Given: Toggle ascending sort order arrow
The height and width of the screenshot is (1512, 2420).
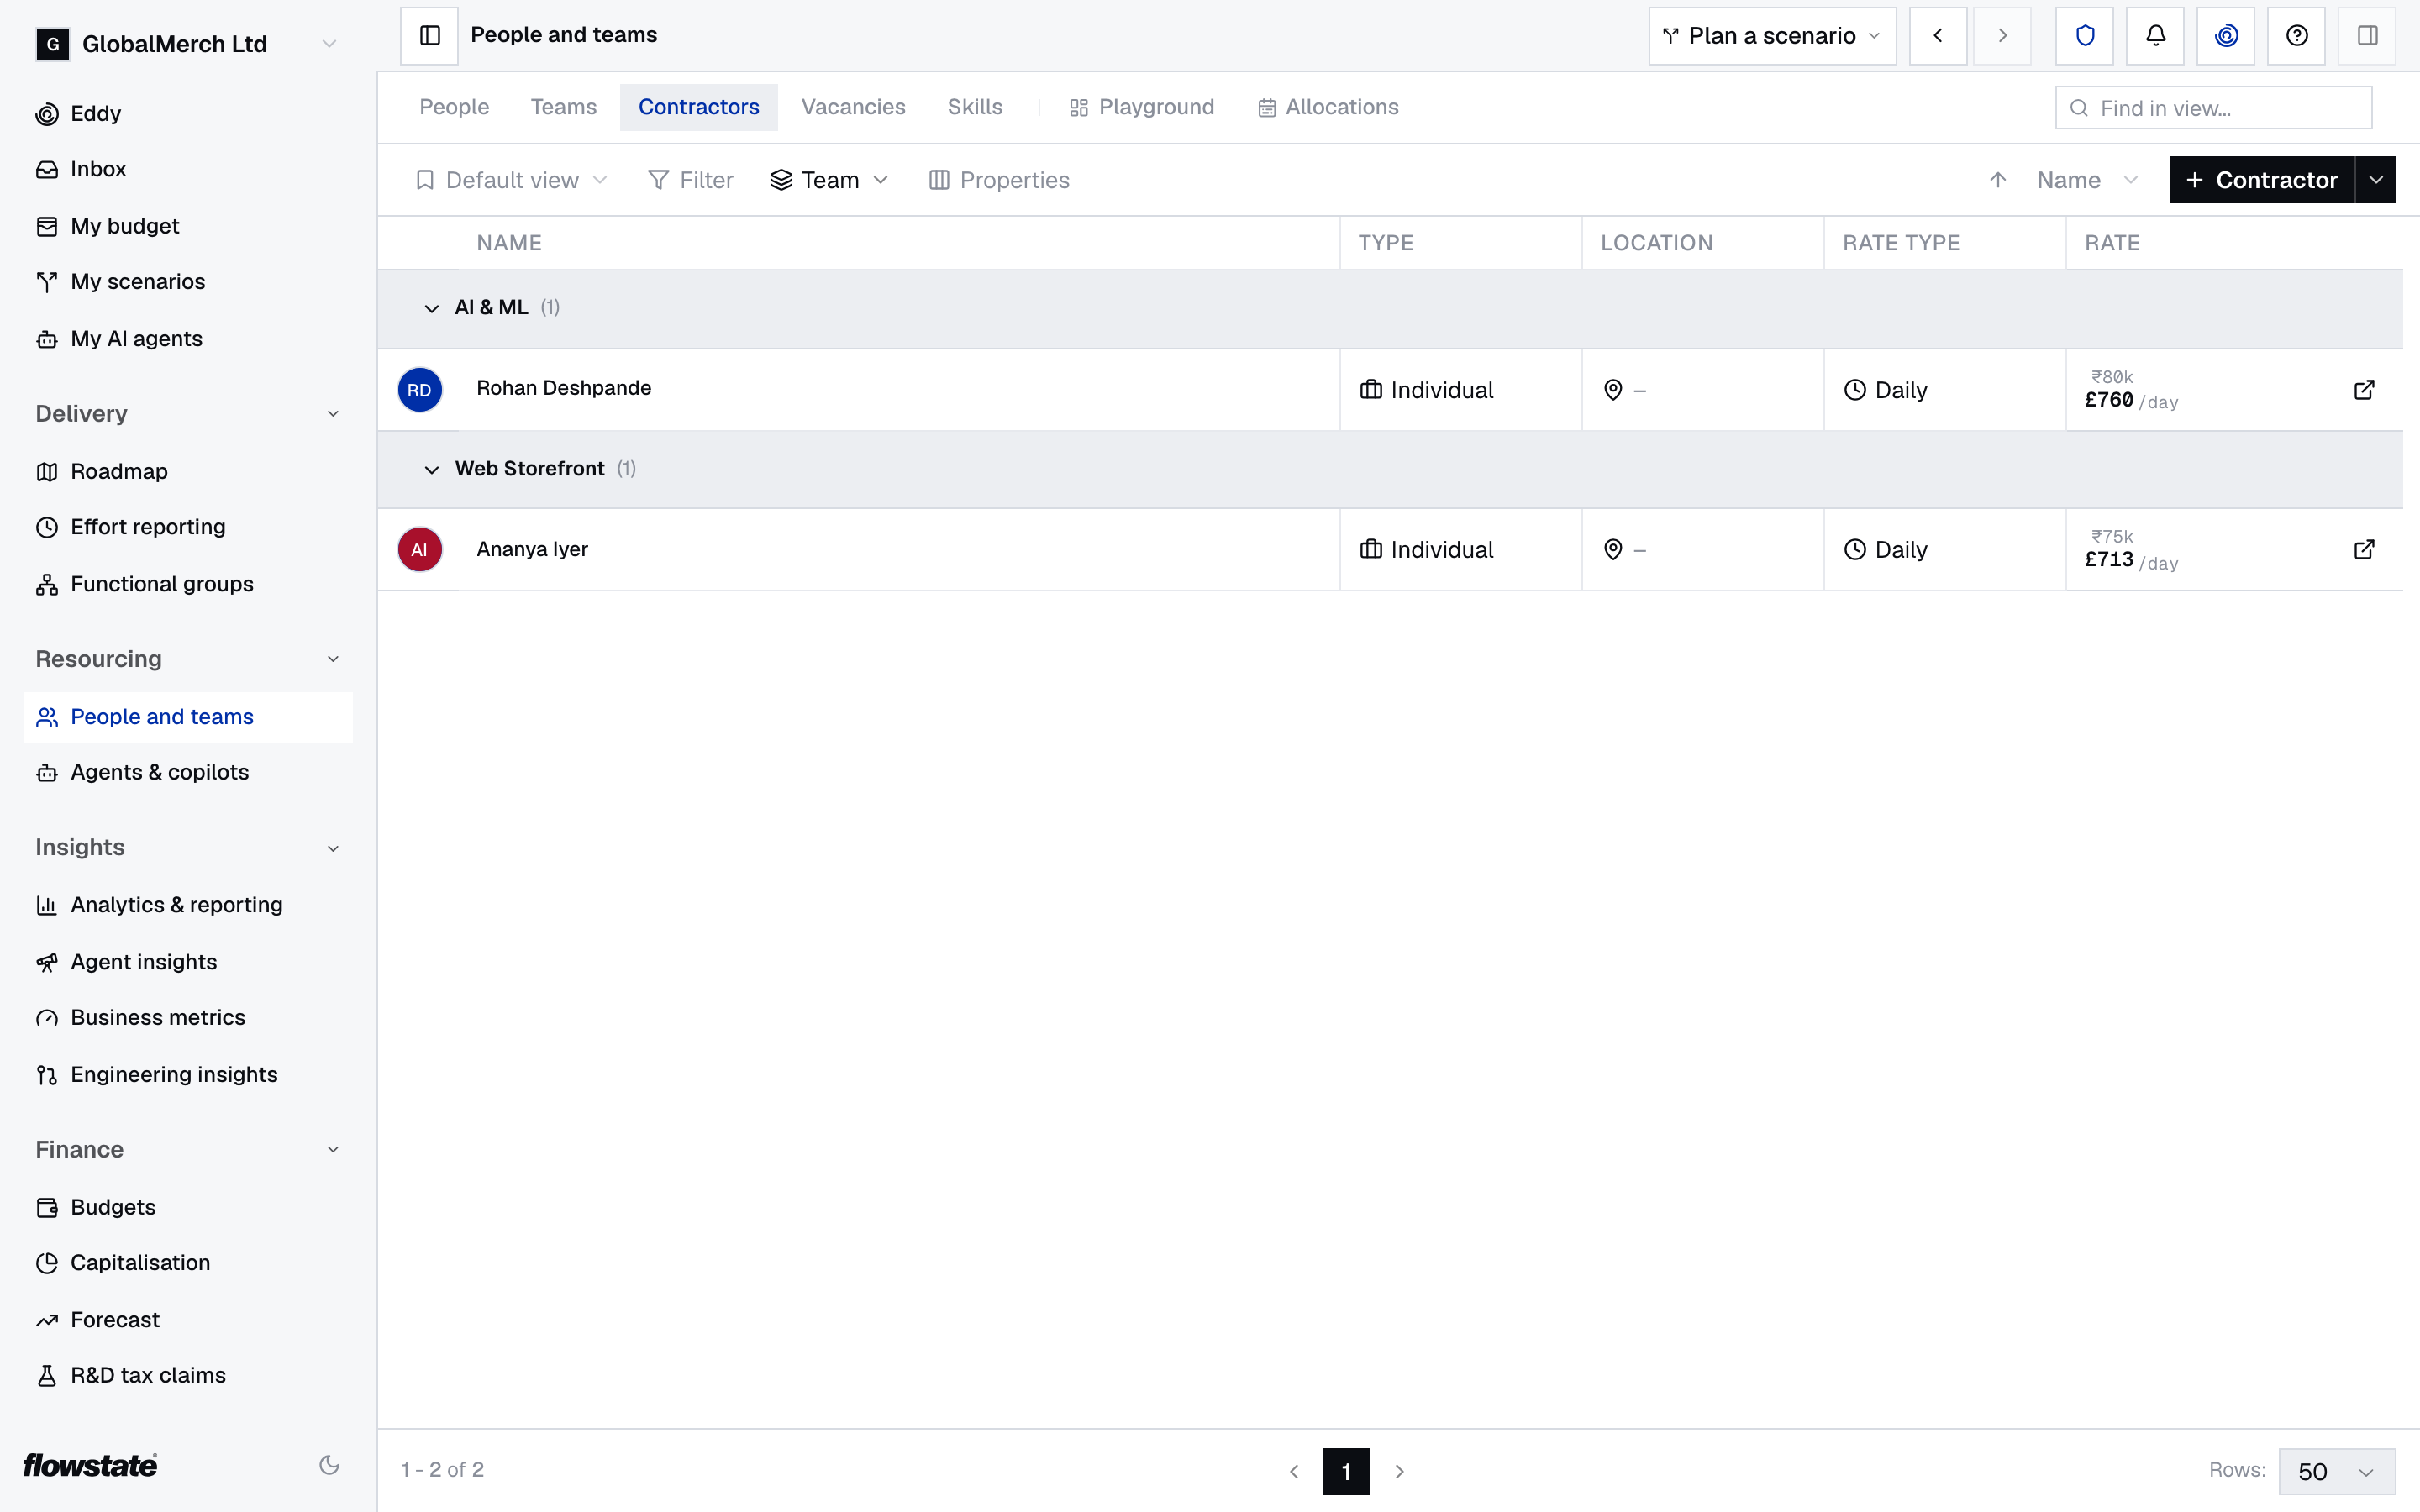Looking at the screenshot, I should click(x=1998, y=180).
